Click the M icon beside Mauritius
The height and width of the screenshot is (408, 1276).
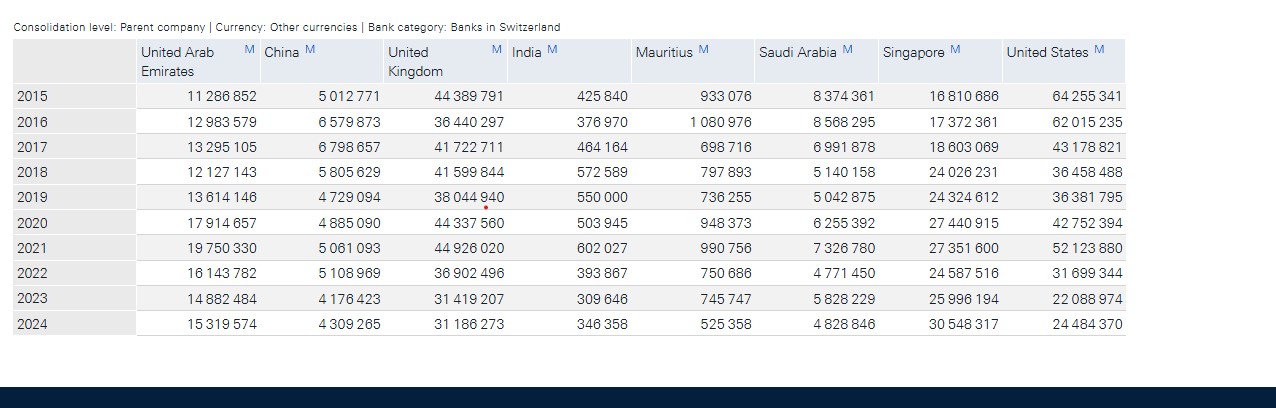click(x=704, y=50)
